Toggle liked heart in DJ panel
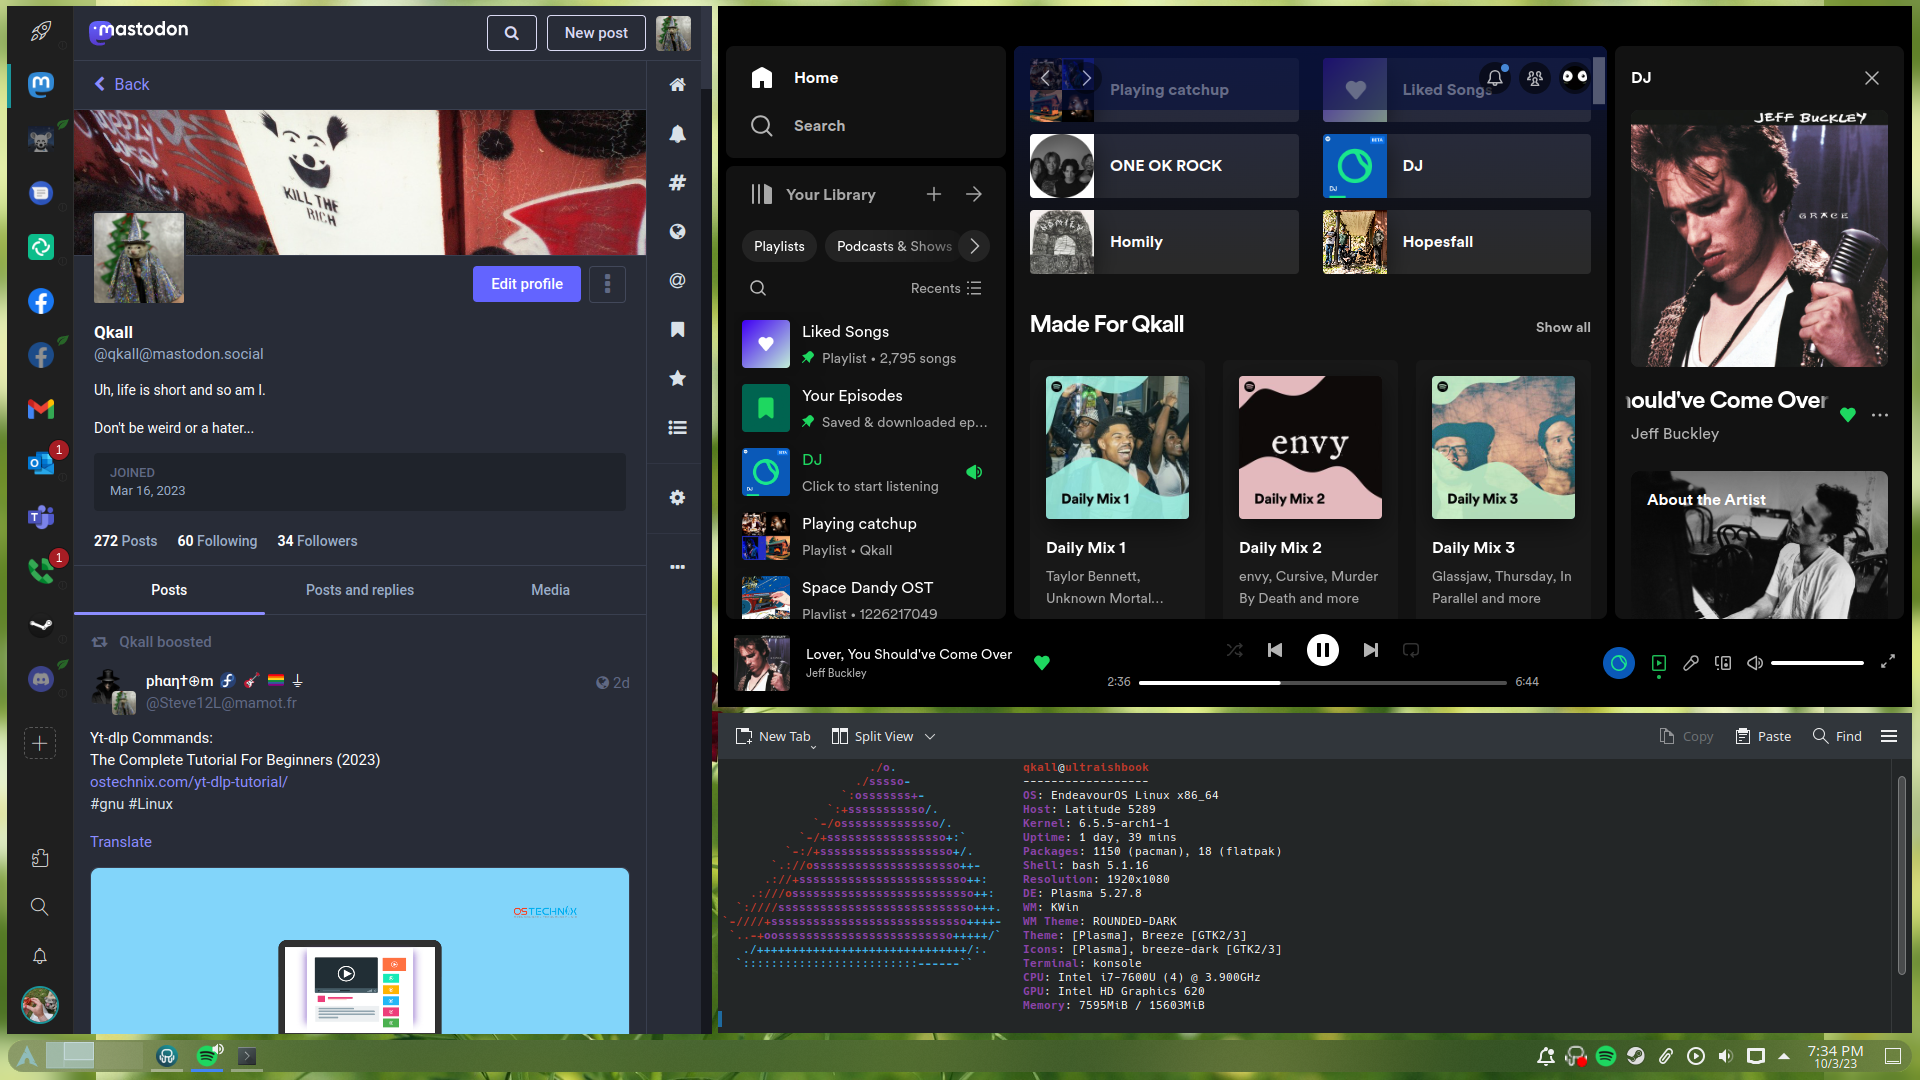 [1847, 415]
